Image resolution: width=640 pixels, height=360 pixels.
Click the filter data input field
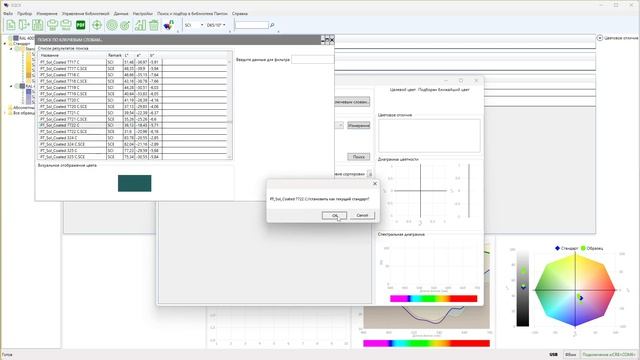point(312,60)
